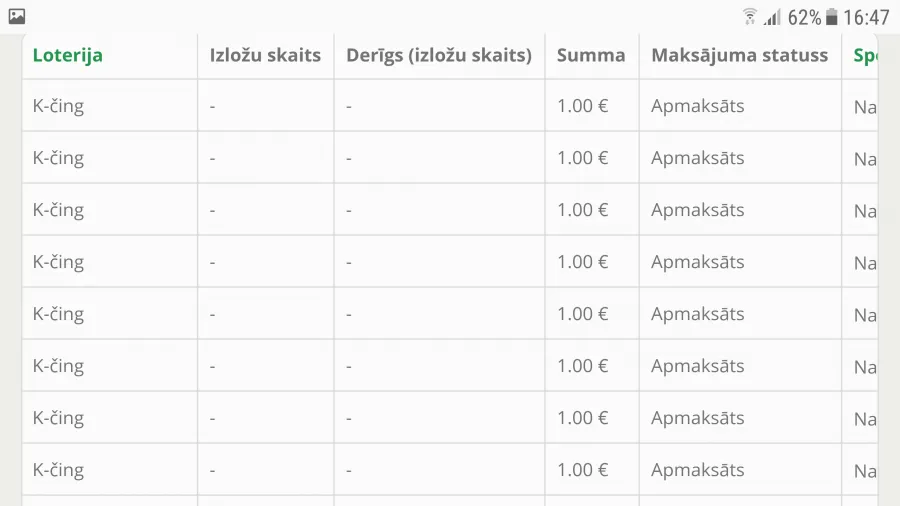Tap the 1.00 € amount in the first row
The height and width of the screenshot is (506, 900).
[583, 106]
